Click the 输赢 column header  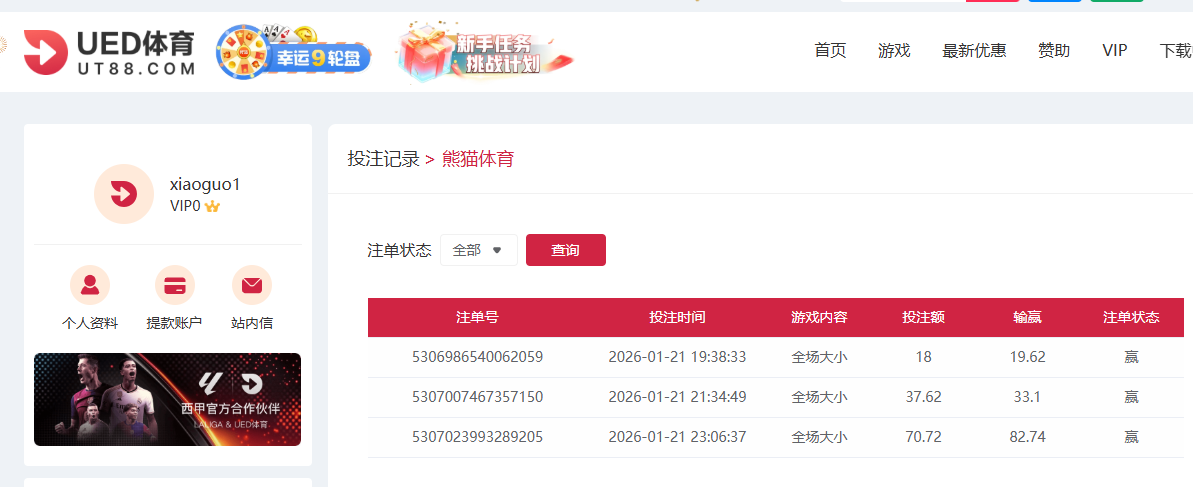click(1027, 317)
